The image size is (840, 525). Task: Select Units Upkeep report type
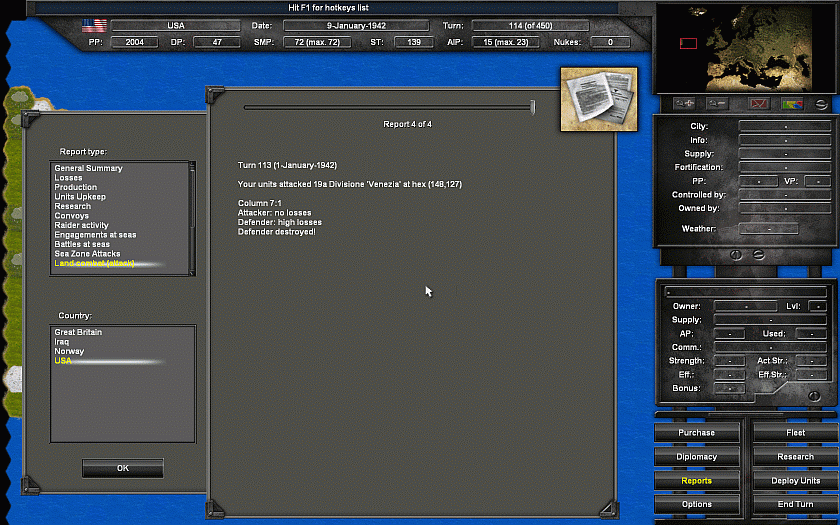coord(80,197)
